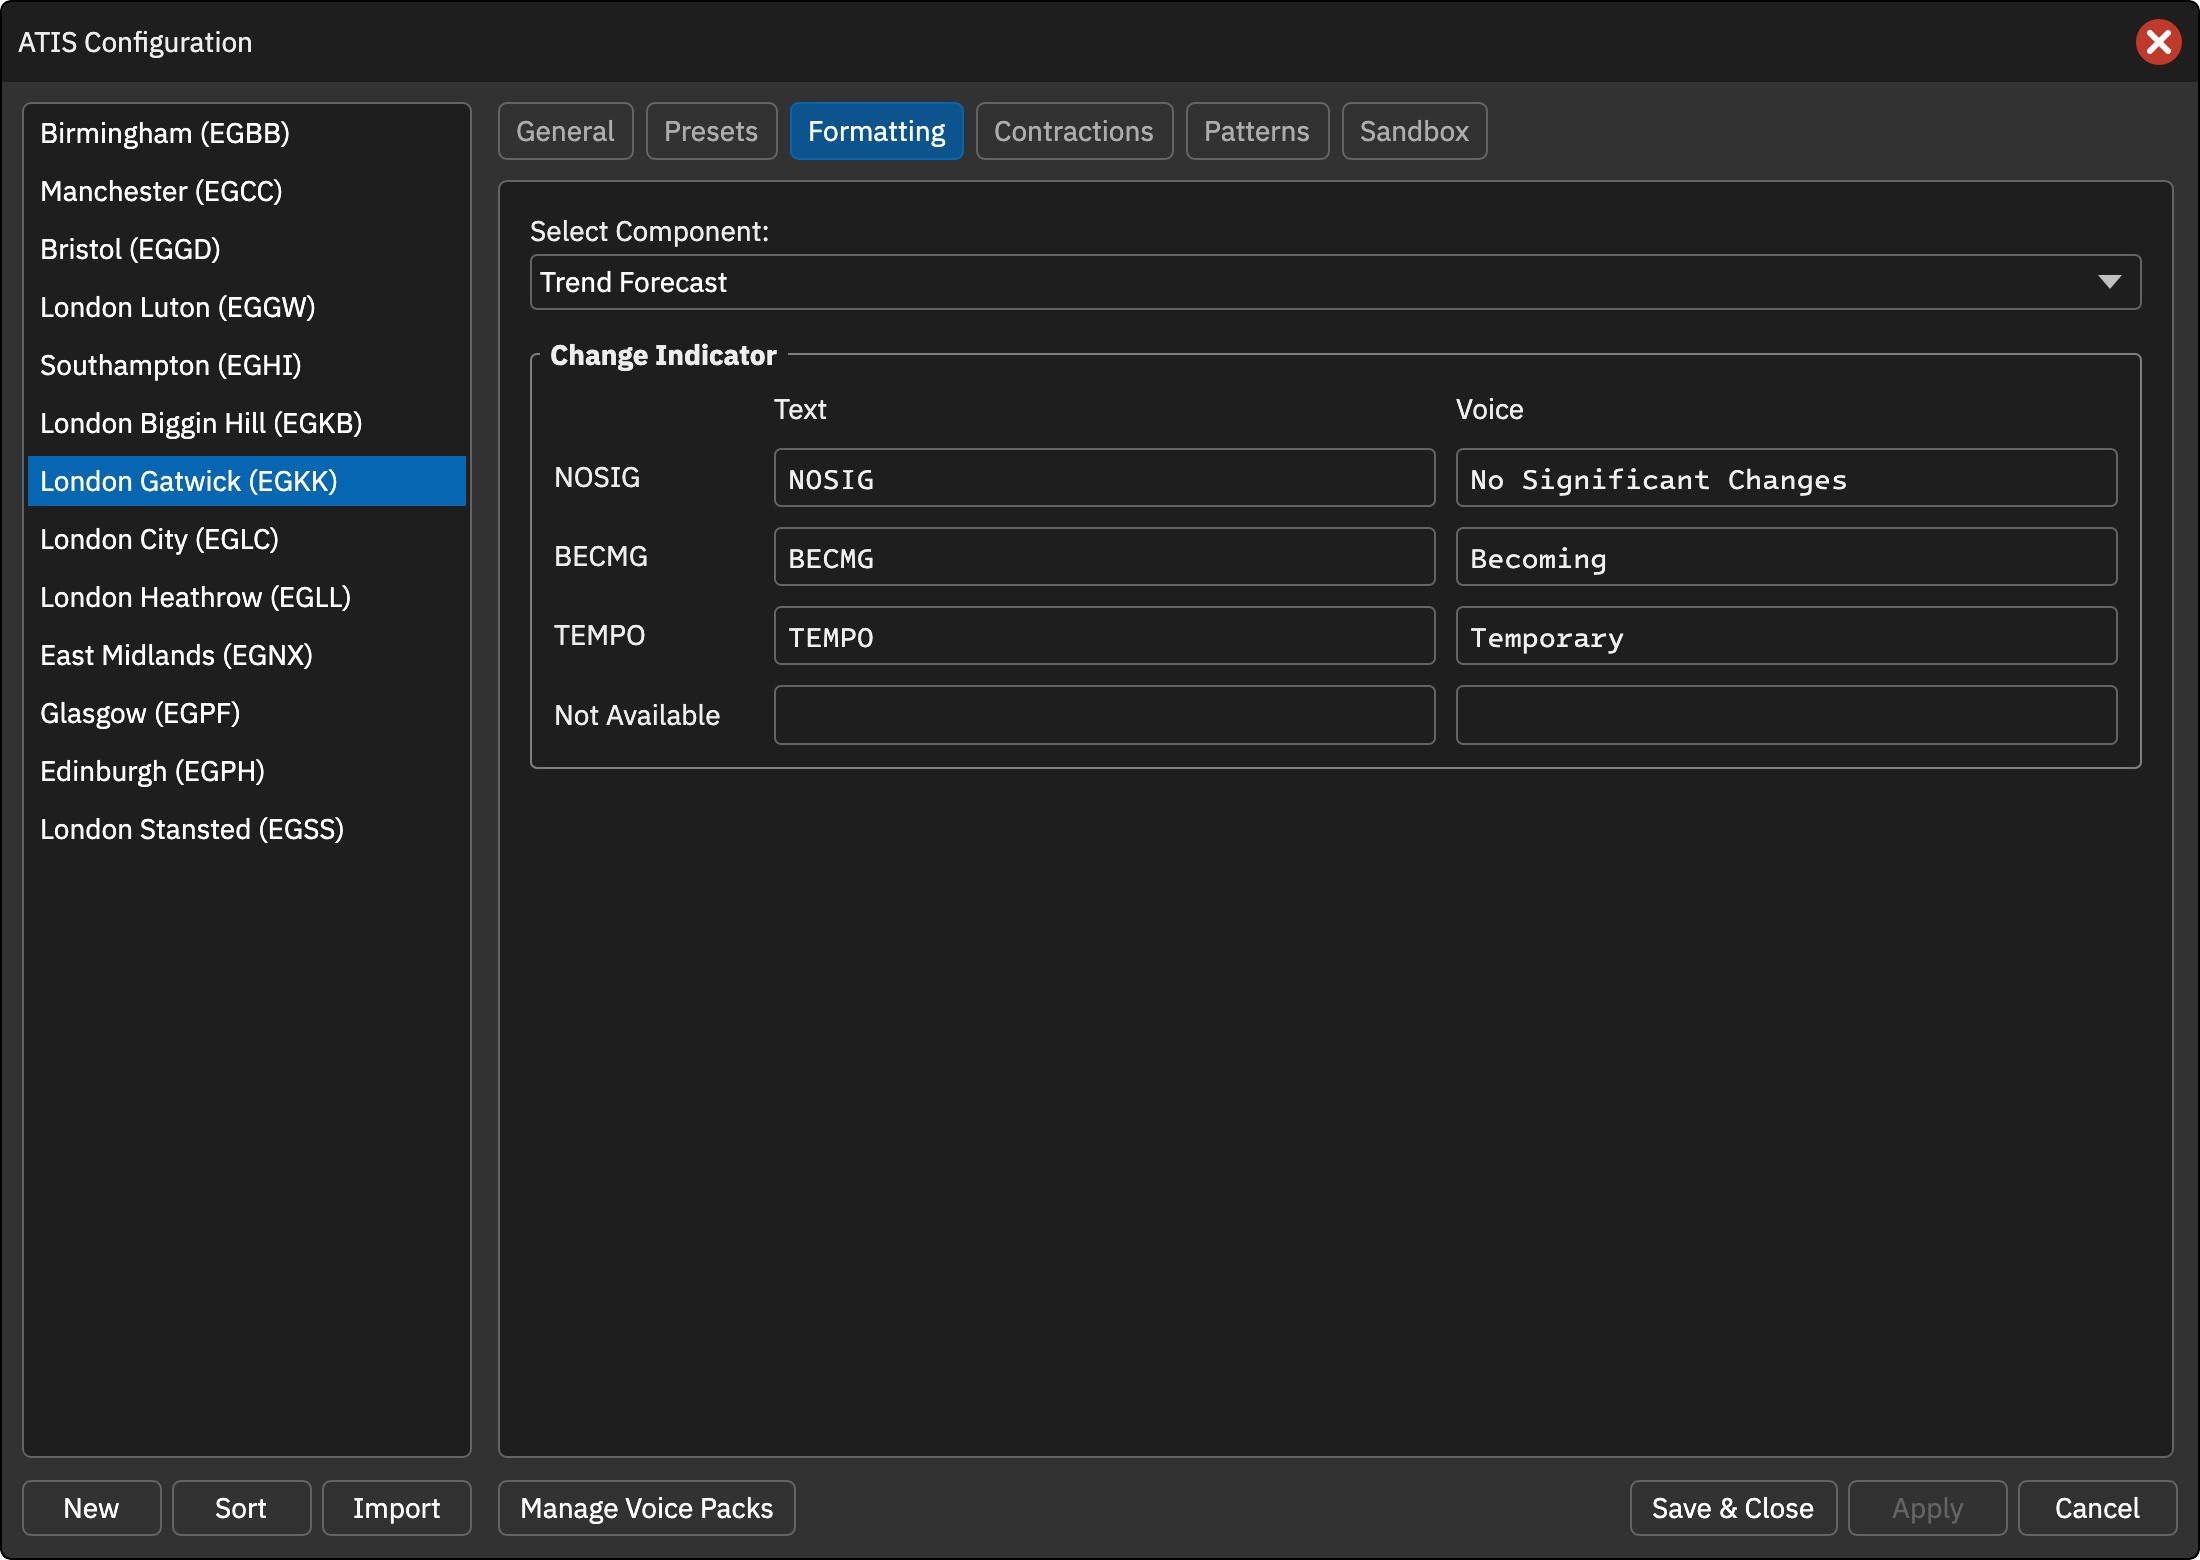This screenshot has height=1560, width=2200.
Task: Switch to the Sandbox tab
Action: 1414,131
